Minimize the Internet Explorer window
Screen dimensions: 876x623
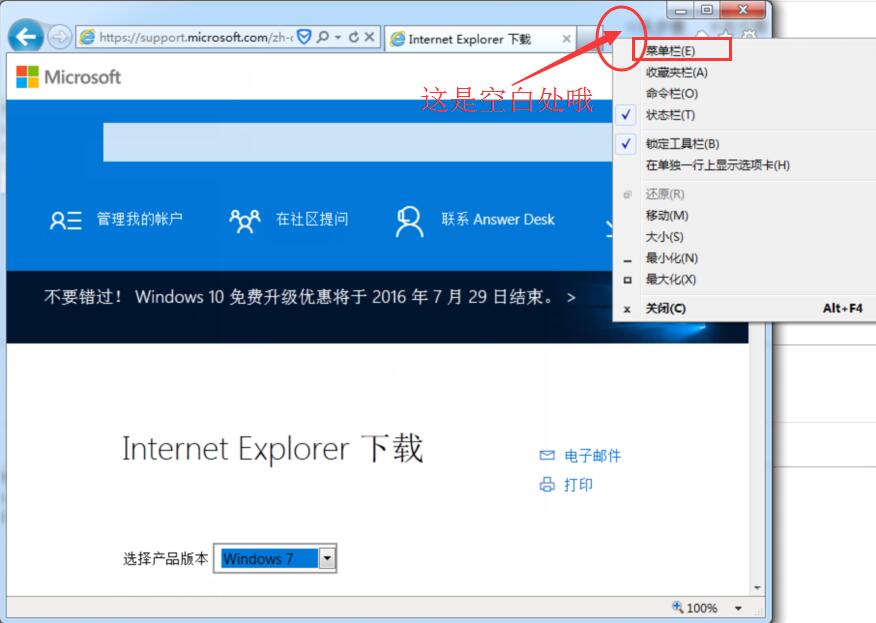(681, 9)
